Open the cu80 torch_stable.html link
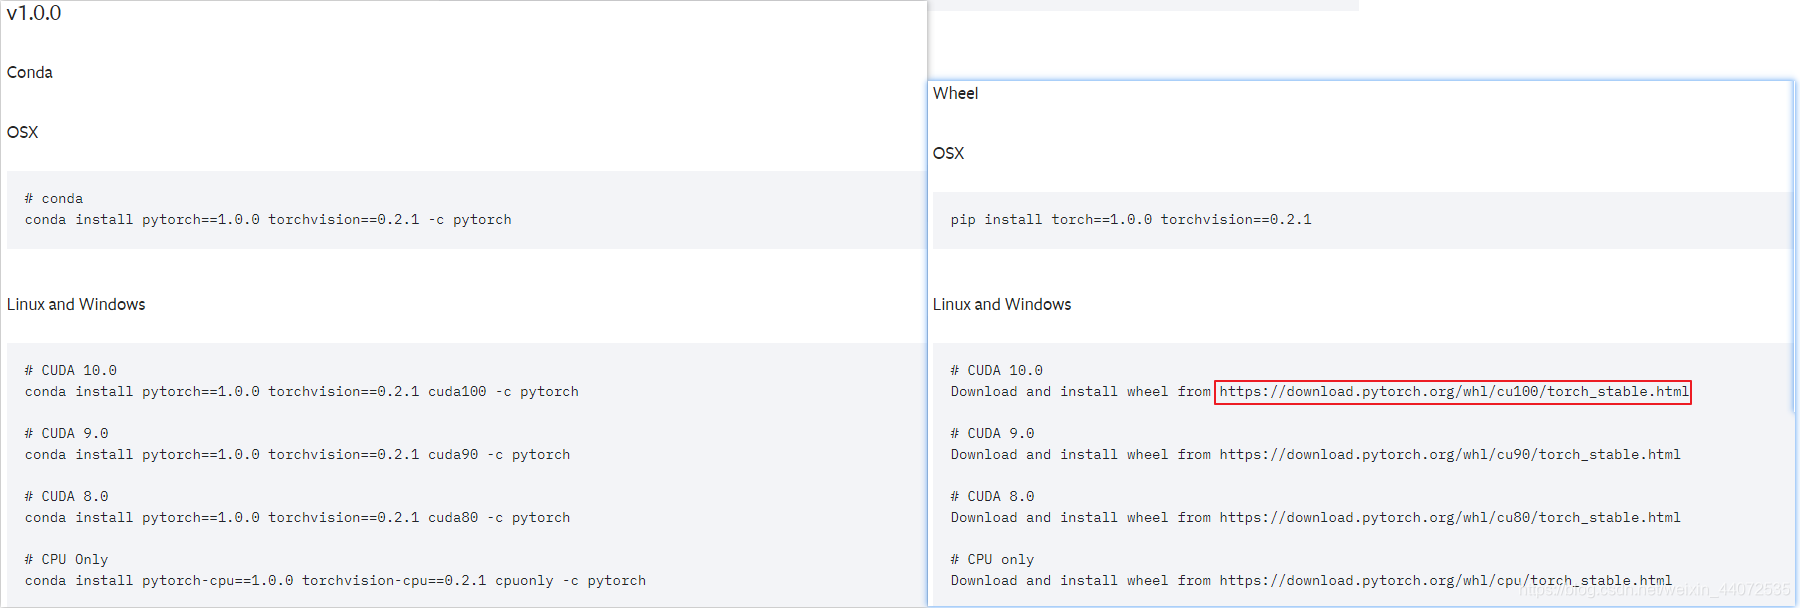 [1450, 518]
